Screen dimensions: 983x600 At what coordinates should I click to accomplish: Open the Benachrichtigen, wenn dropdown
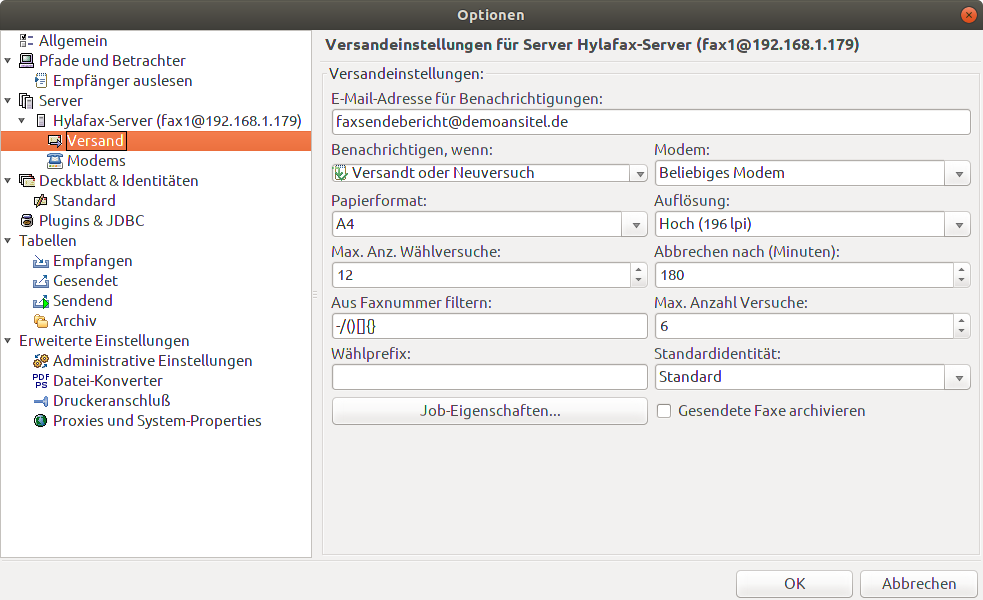[638, 174]
